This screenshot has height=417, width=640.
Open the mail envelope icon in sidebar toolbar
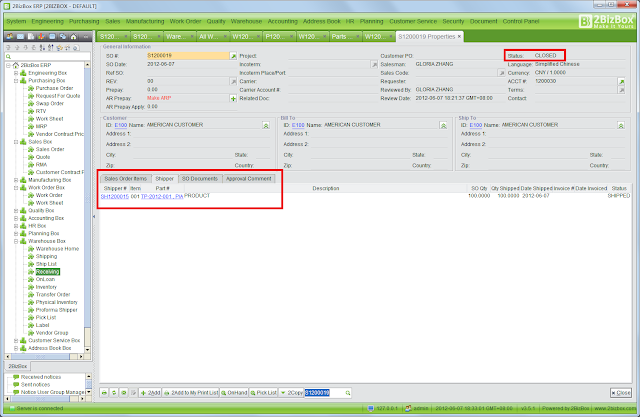[x=20, y=37]
